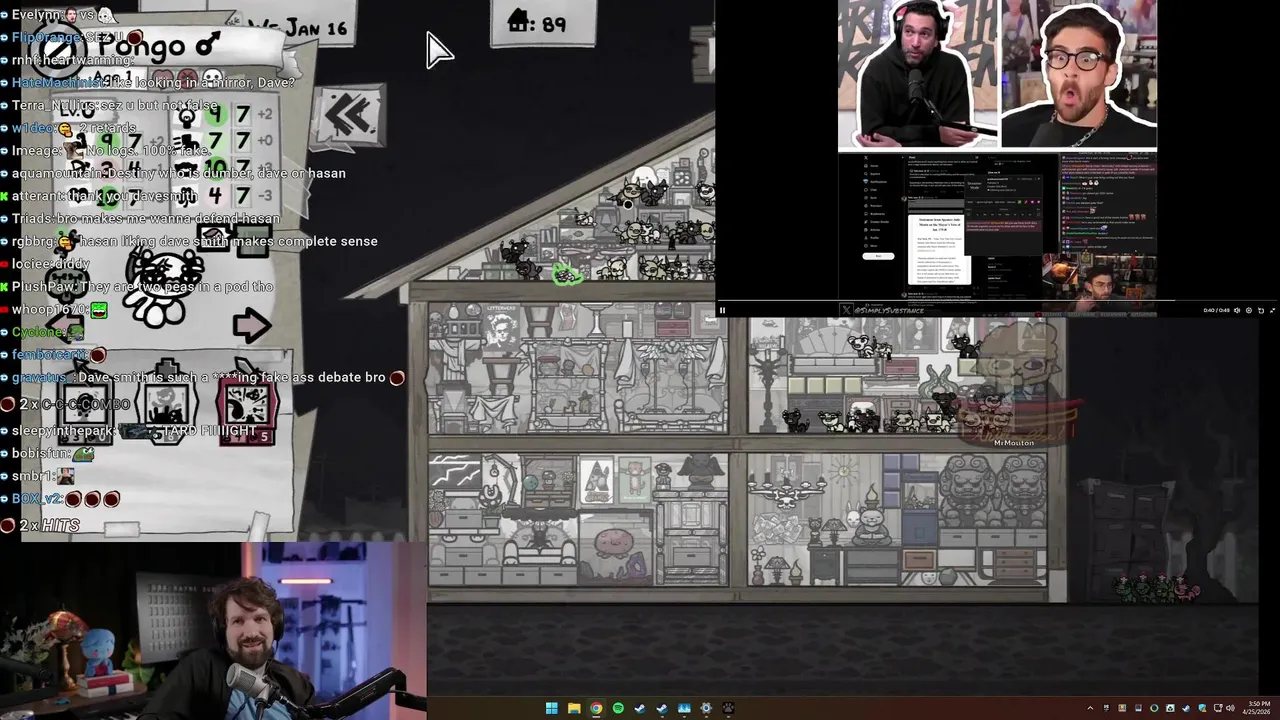Open the Windows Start menu

point(552,708)
